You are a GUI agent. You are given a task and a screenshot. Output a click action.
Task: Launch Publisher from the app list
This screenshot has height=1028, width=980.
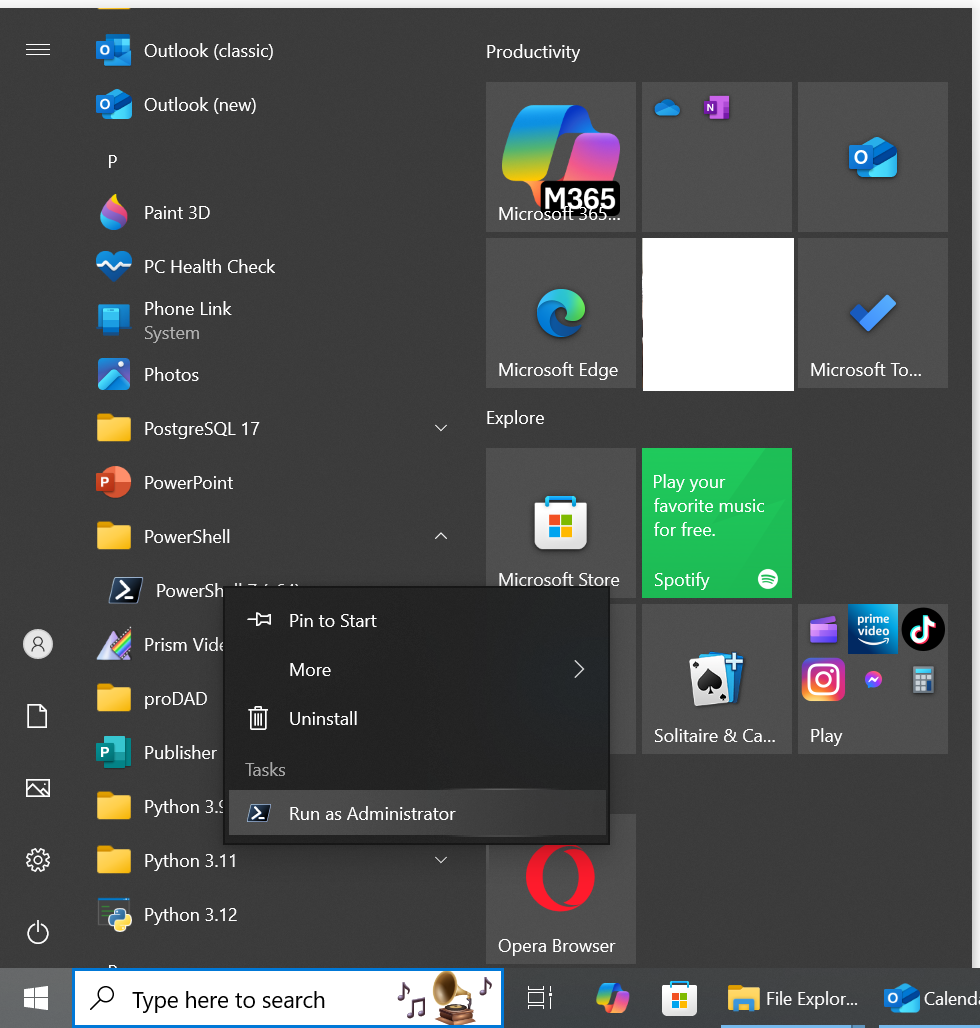coord(159,753)
